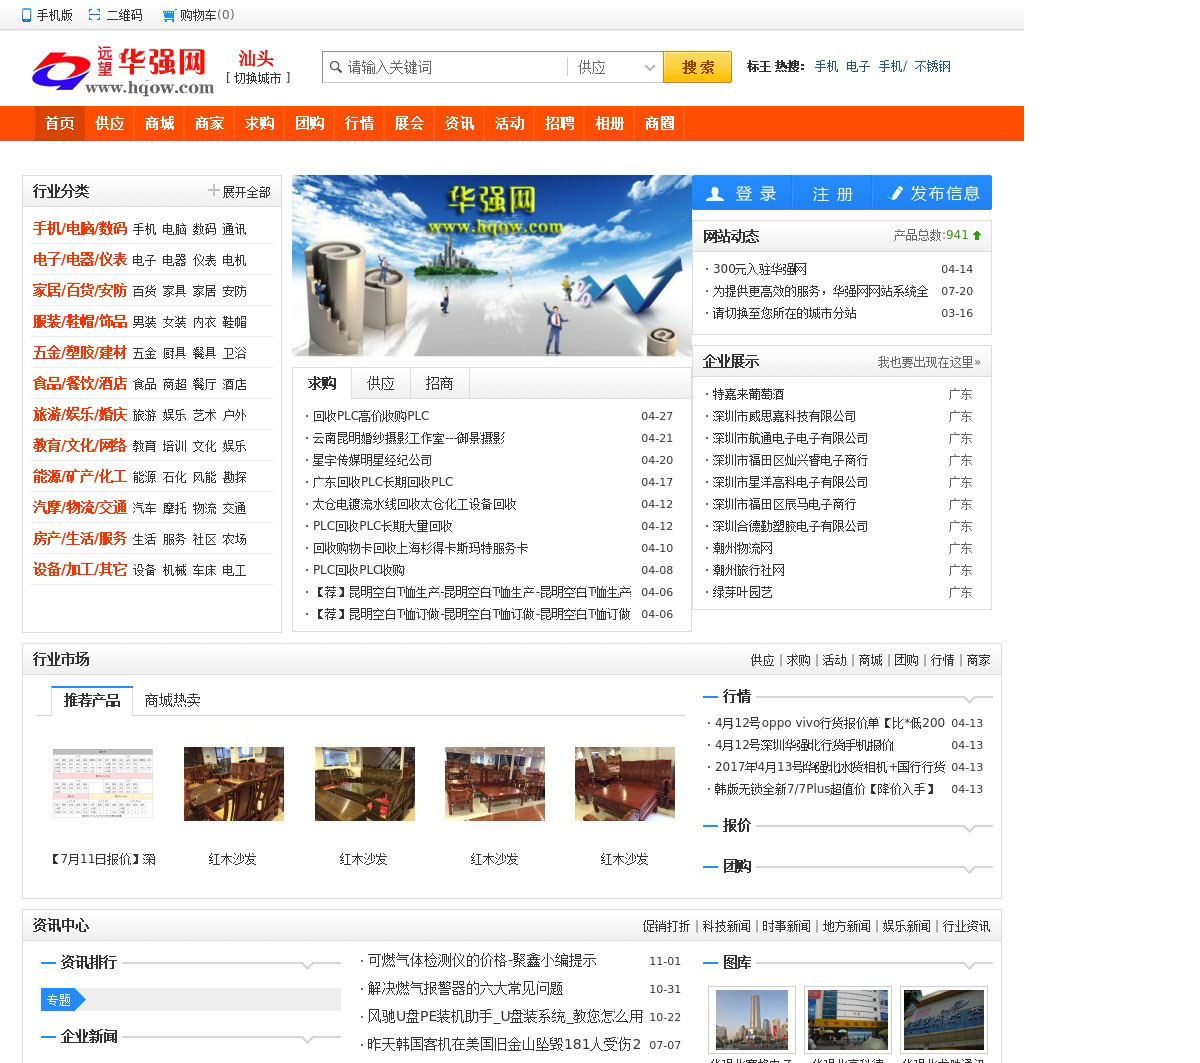
Task: Select the 推荐产品 tab
Action: coord(92,701)
